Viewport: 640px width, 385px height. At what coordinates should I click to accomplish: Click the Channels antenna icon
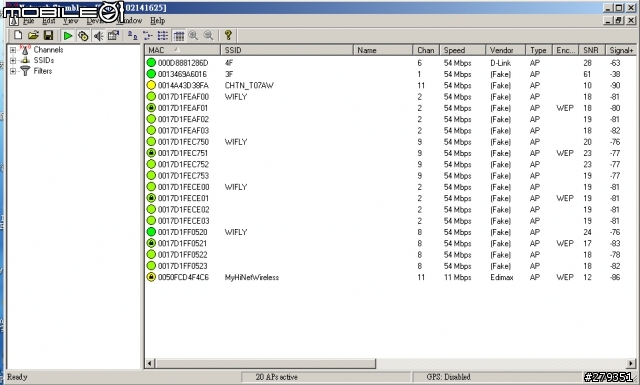(x=25, y=49)
